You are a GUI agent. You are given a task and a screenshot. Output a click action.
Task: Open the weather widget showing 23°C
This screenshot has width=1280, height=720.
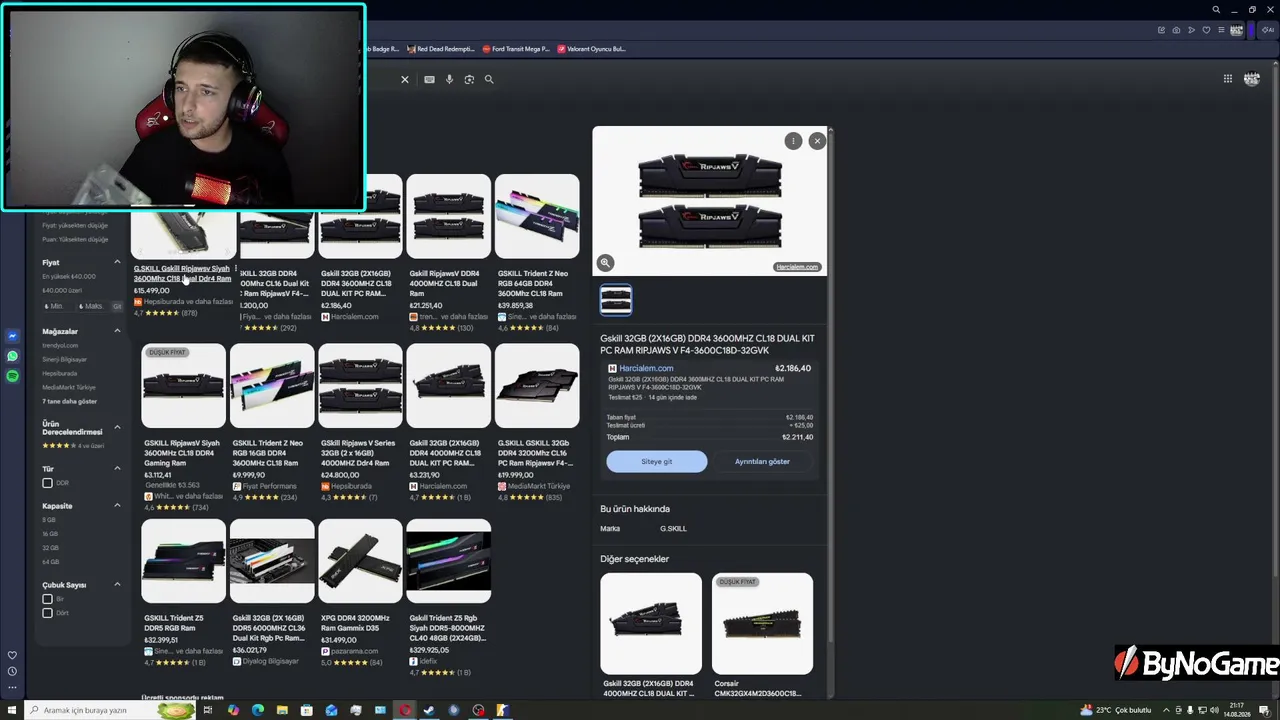tap(1116, 710)
